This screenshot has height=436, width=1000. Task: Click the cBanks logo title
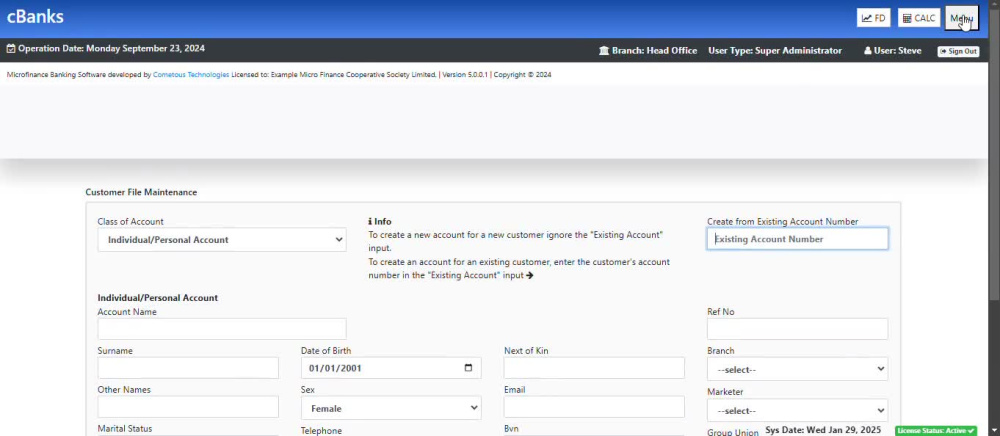pyautogui.click(x=35, y=17)
